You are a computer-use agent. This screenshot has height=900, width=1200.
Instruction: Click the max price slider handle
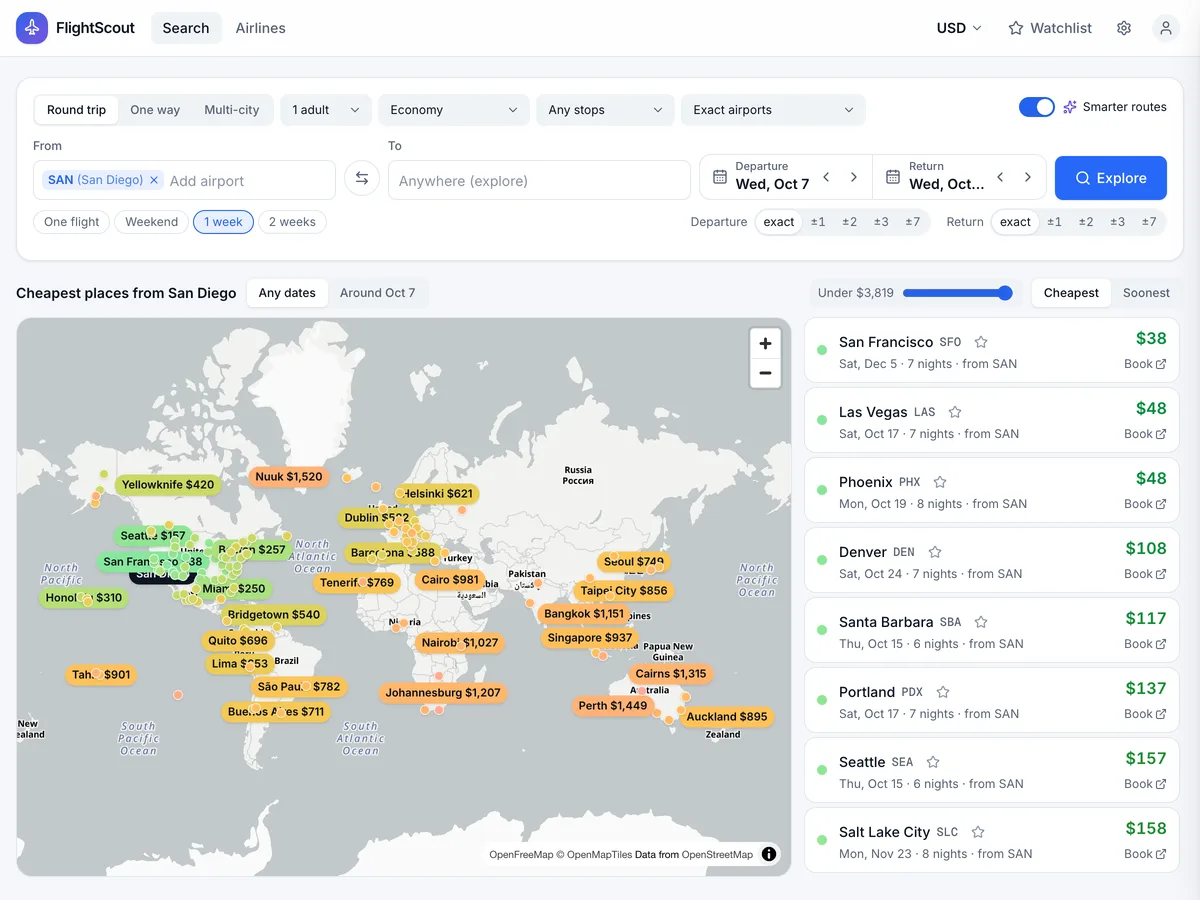(x=1005, y=293)
